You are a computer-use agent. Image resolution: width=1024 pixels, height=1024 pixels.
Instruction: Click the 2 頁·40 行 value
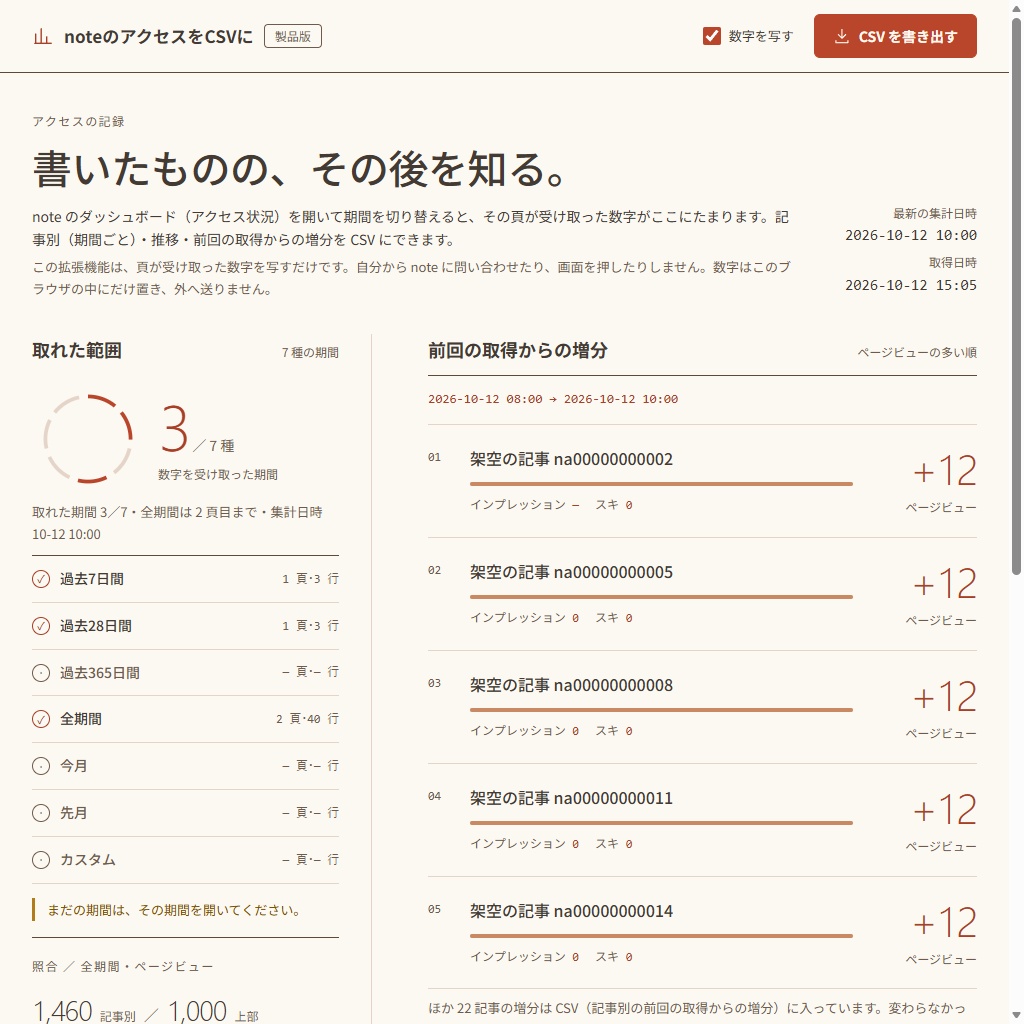pyautogui.click(x=307, y=719)
